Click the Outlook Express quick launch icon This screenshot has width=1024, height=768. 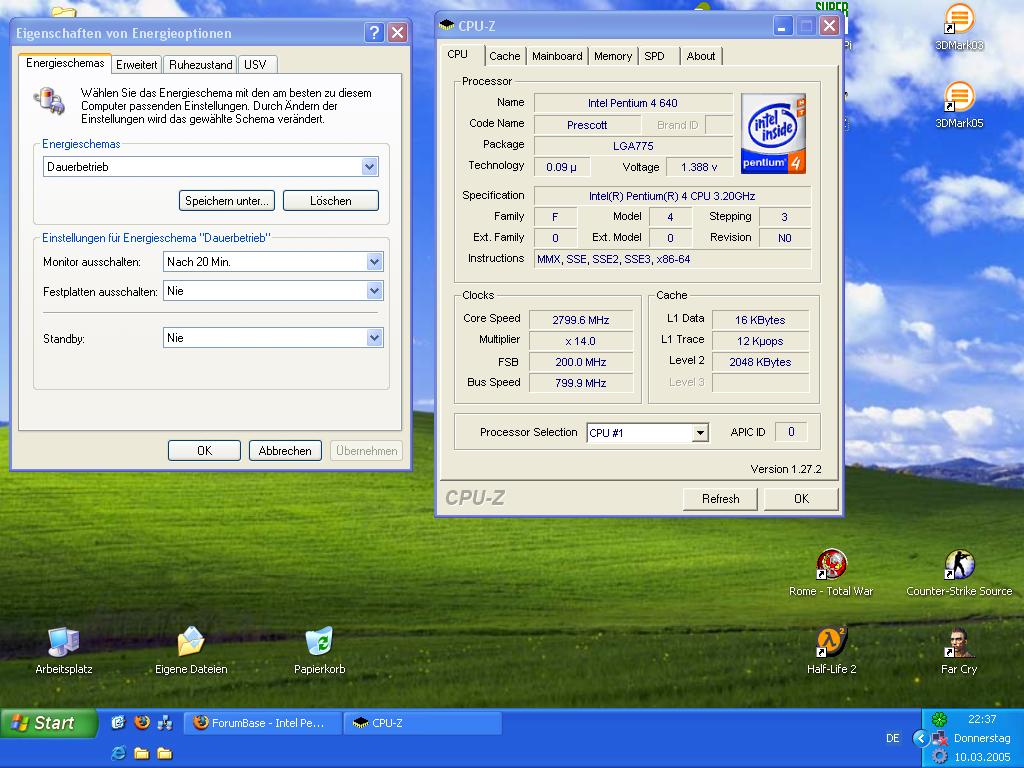(118, 722)
